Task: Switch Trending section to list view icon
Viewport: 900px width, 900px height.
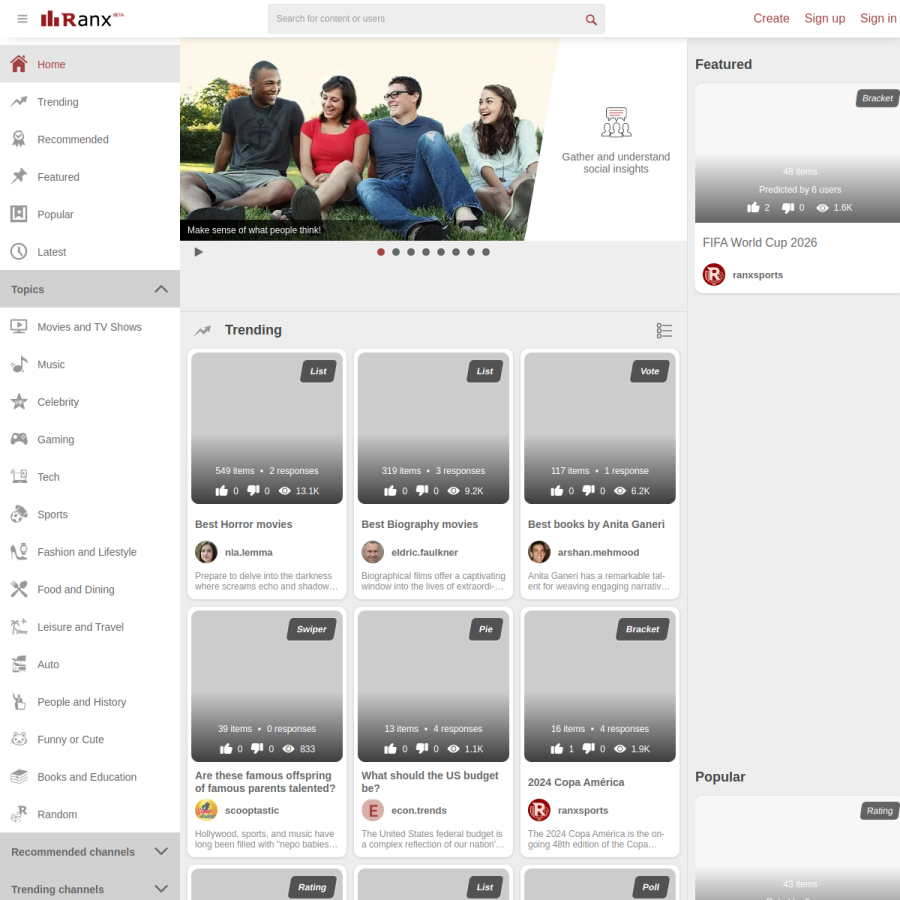Action: (664, 331)
